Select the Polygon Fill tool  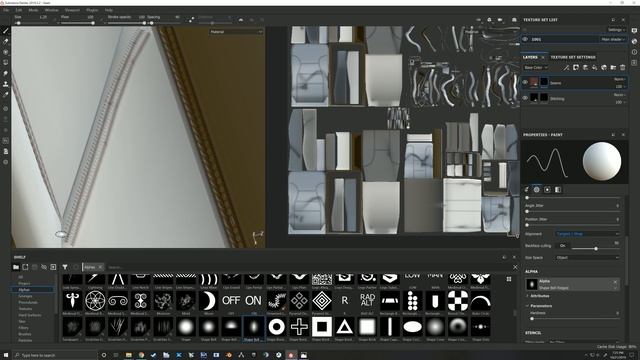tap(5, 62)
